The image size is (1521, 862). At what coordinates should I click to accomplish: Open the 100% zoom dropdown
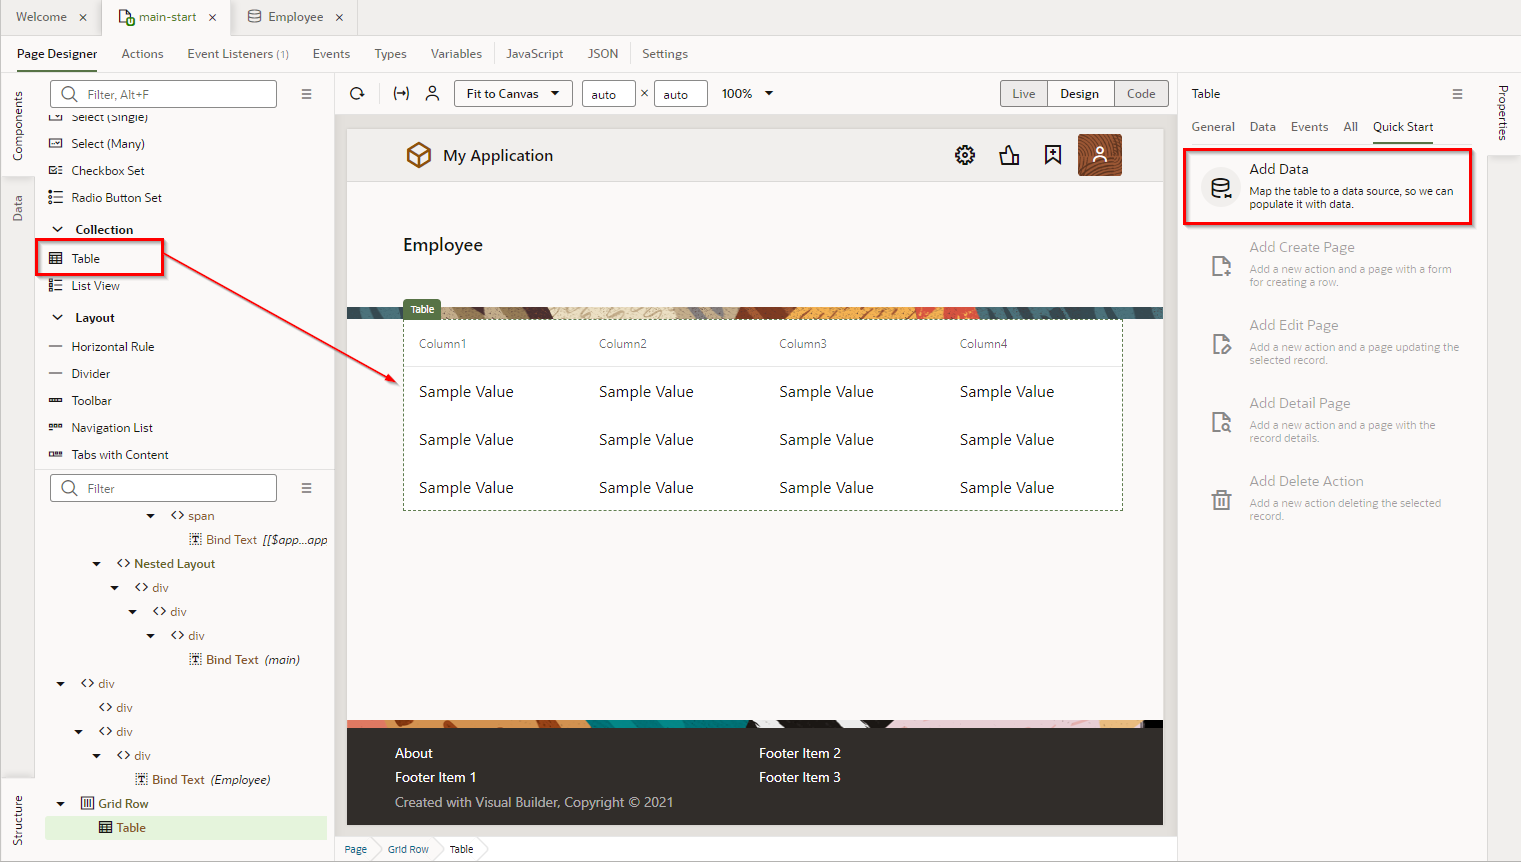click(x=748, y=94)
